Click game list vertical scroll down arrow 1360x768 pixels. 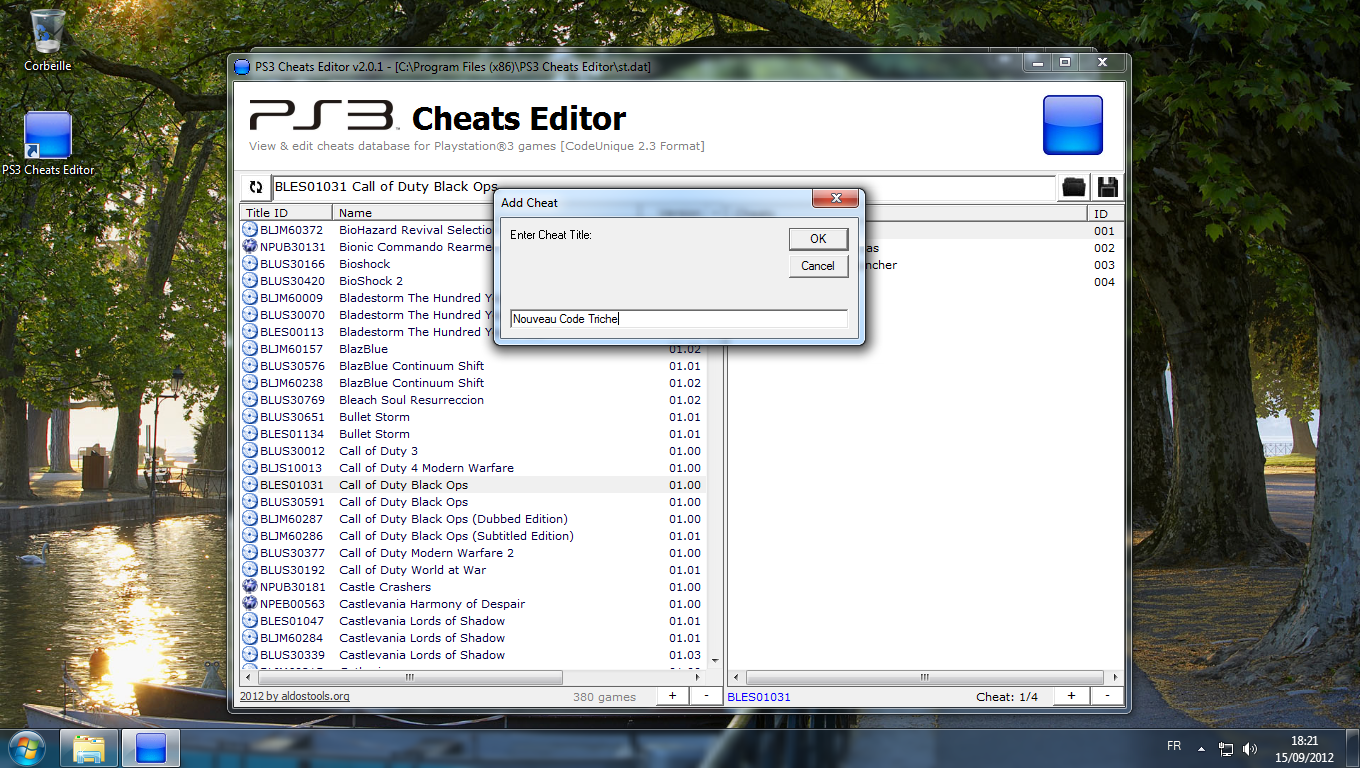714,661
